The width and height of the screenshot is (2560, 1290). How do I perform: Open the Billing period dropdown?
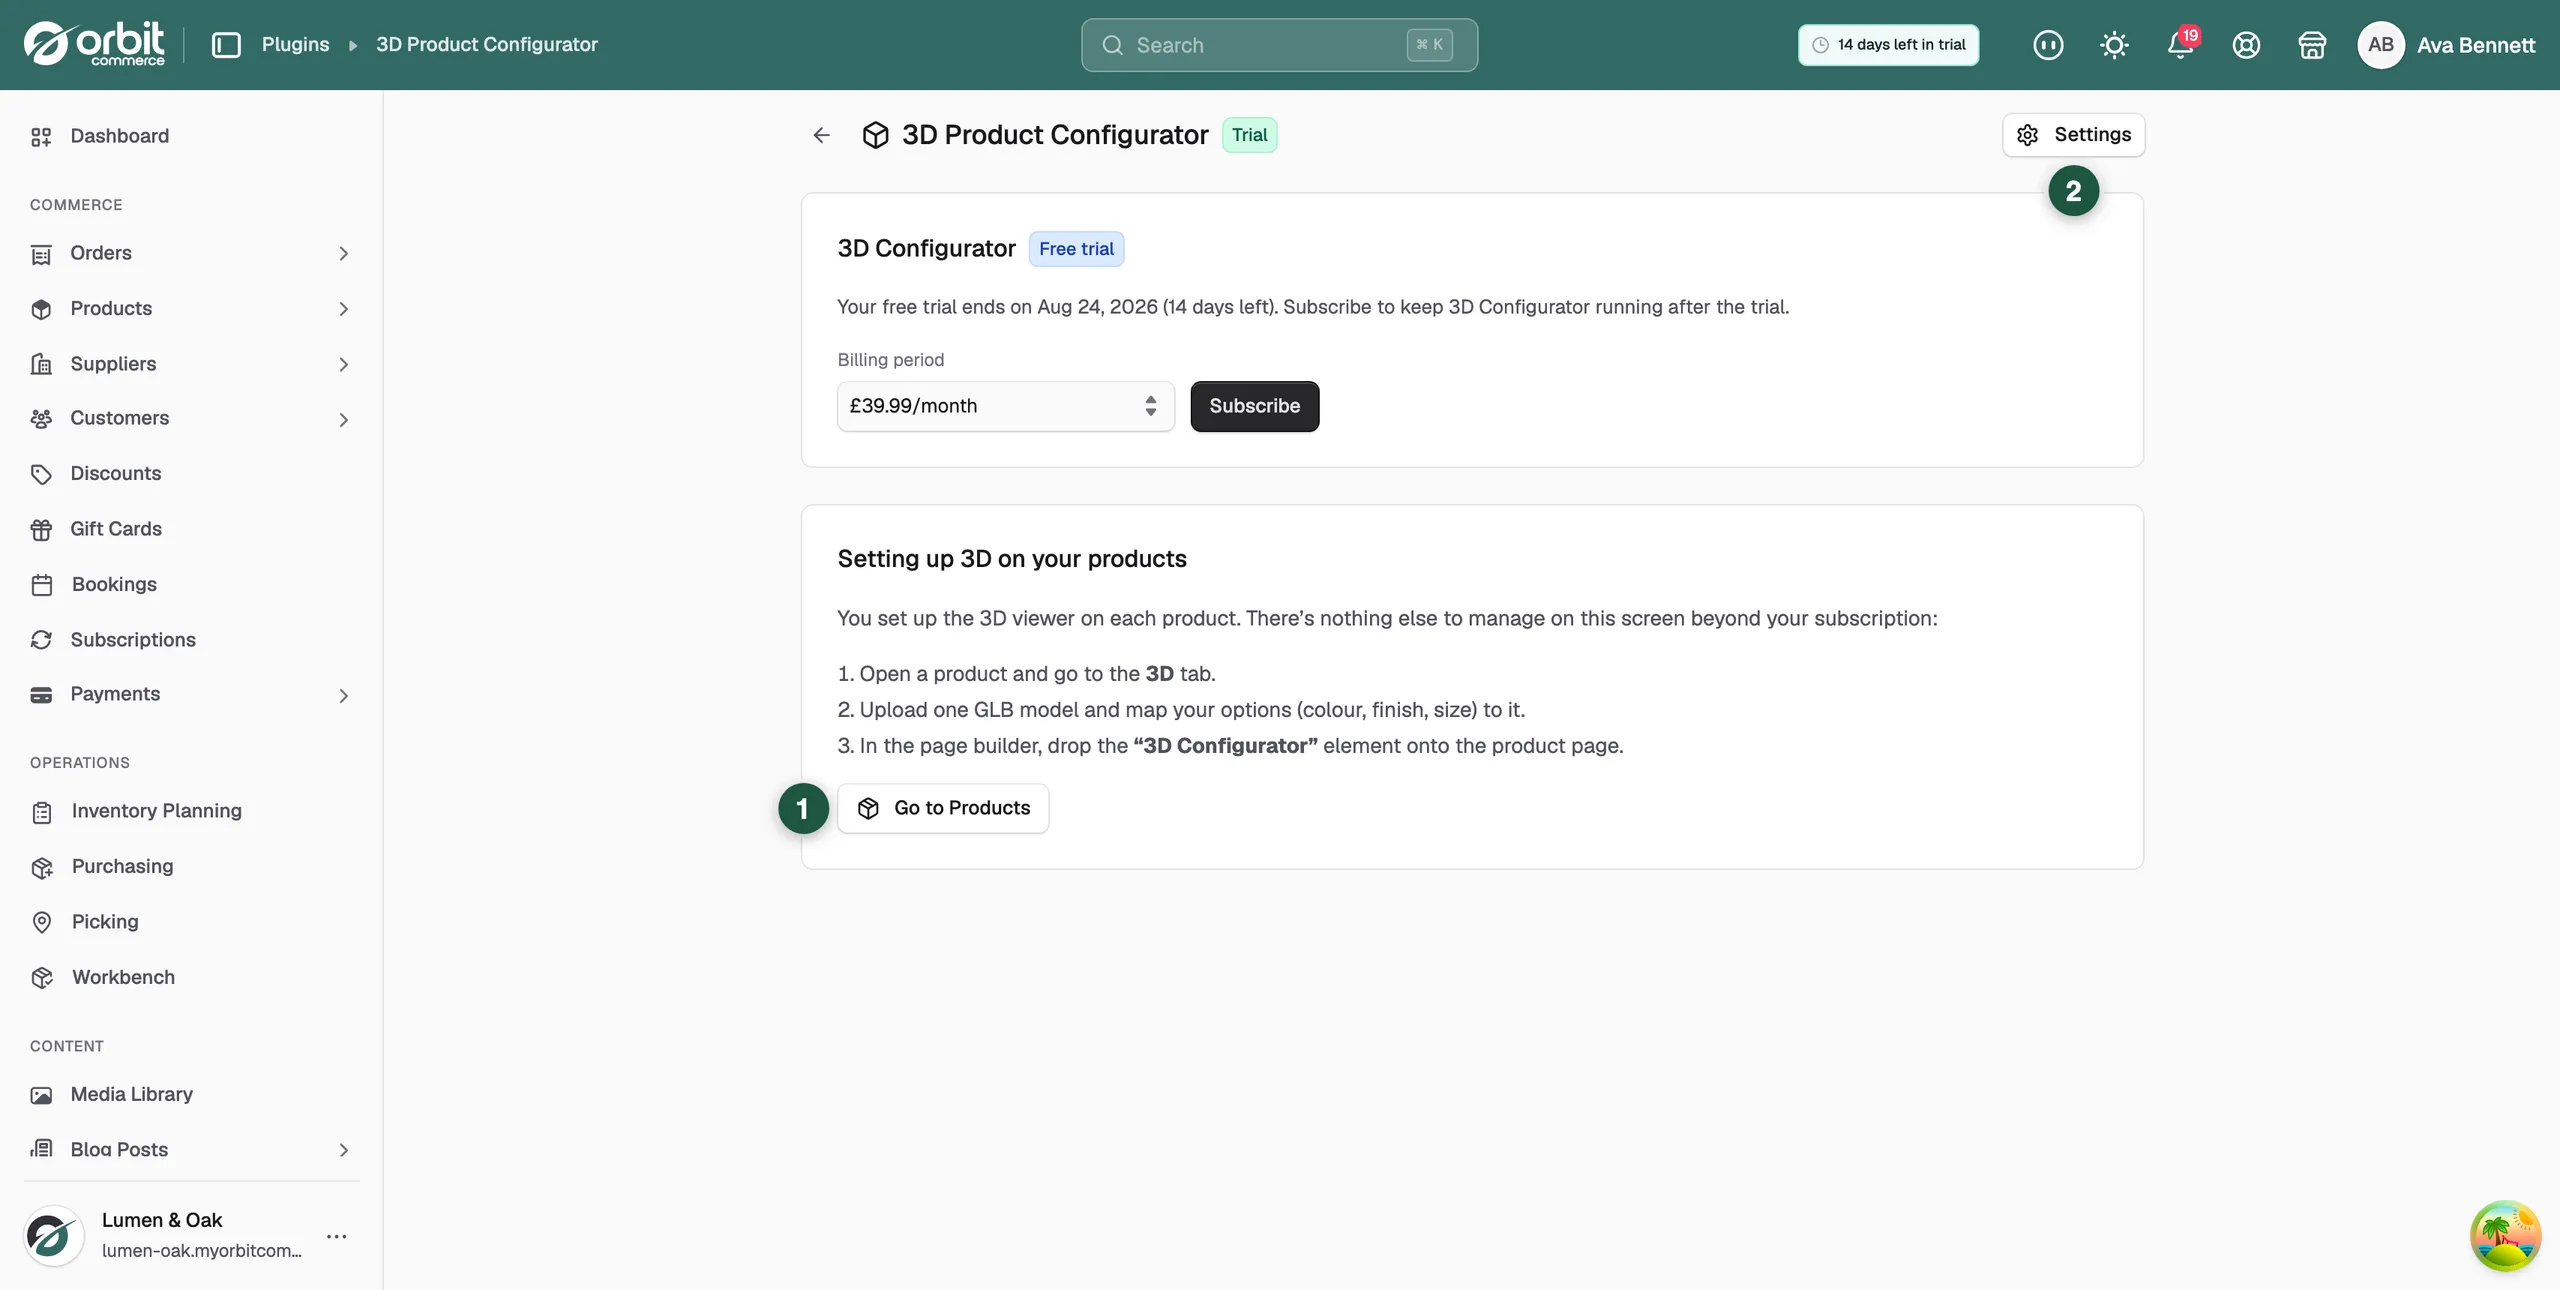pyautogui.click(x=1005, y=406)
